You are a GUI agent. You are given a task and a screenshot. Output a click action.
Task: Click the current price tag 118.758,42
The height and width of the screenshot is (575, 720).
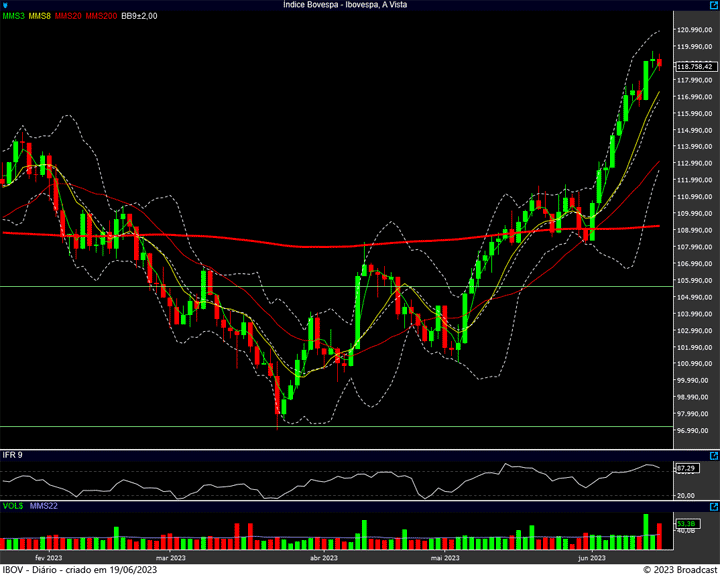click(x=694, y=67)
